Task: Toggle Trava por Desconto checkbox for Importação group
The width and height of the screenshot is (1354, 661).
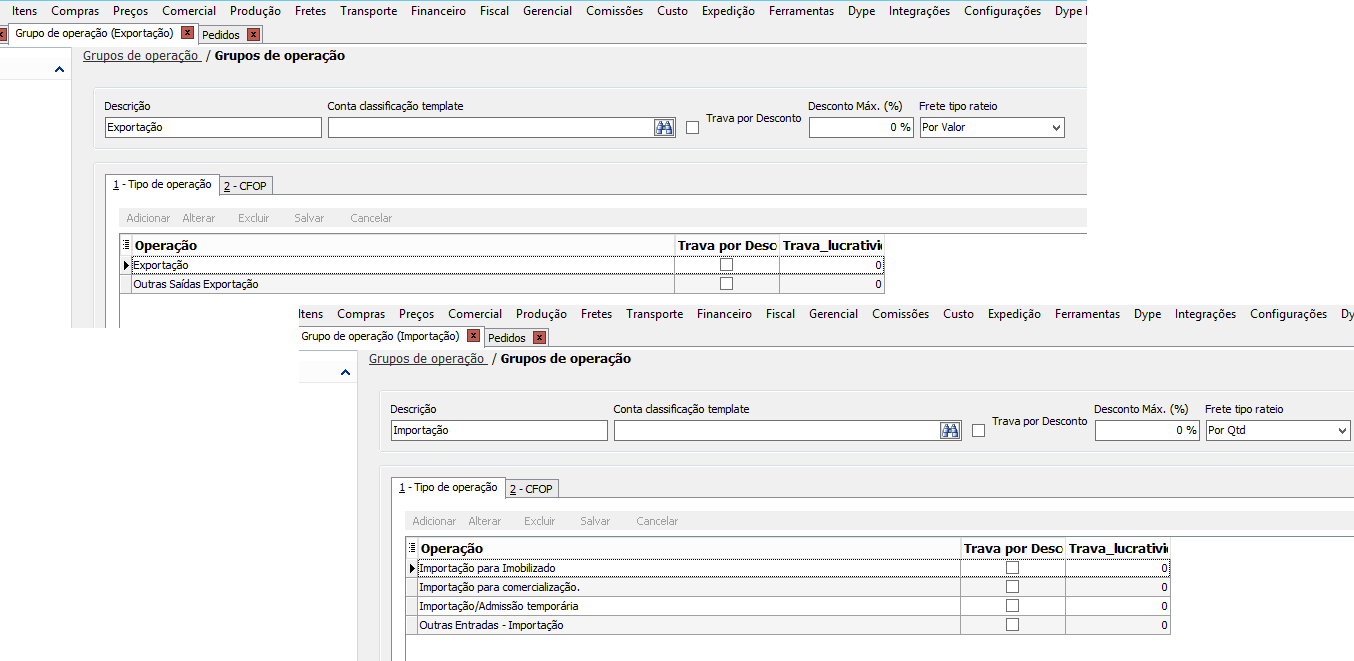Action: [978, 430]
